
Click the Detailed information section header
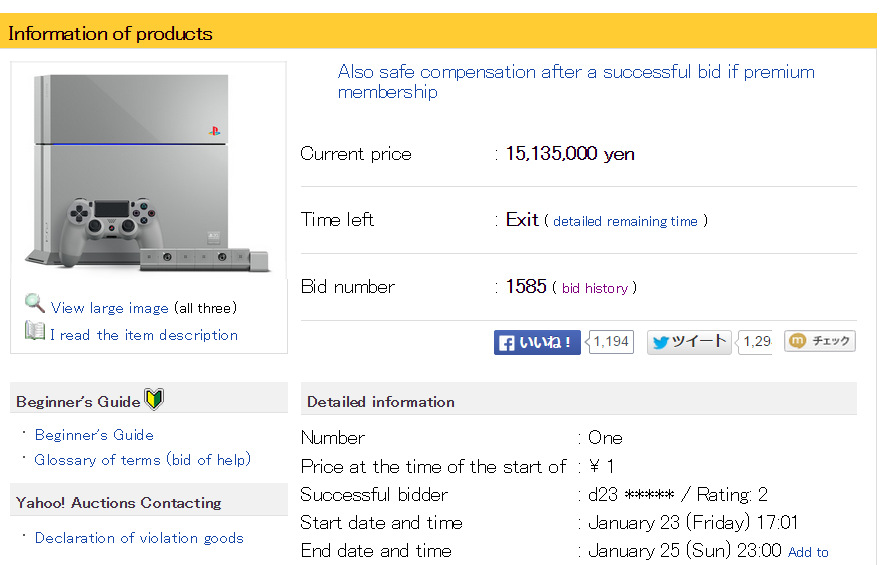(381, 402)
